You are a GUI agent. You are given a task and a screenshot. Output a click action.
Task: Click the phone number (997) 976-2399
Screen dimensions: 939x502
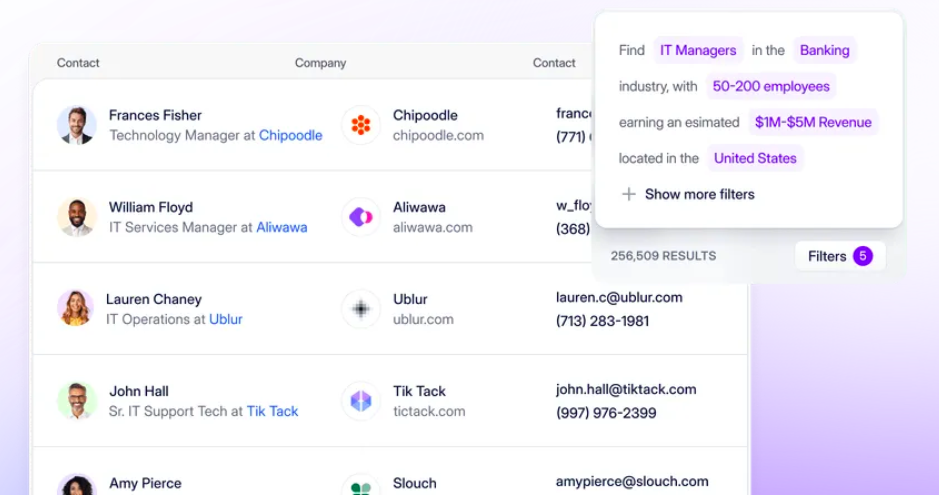606,413
